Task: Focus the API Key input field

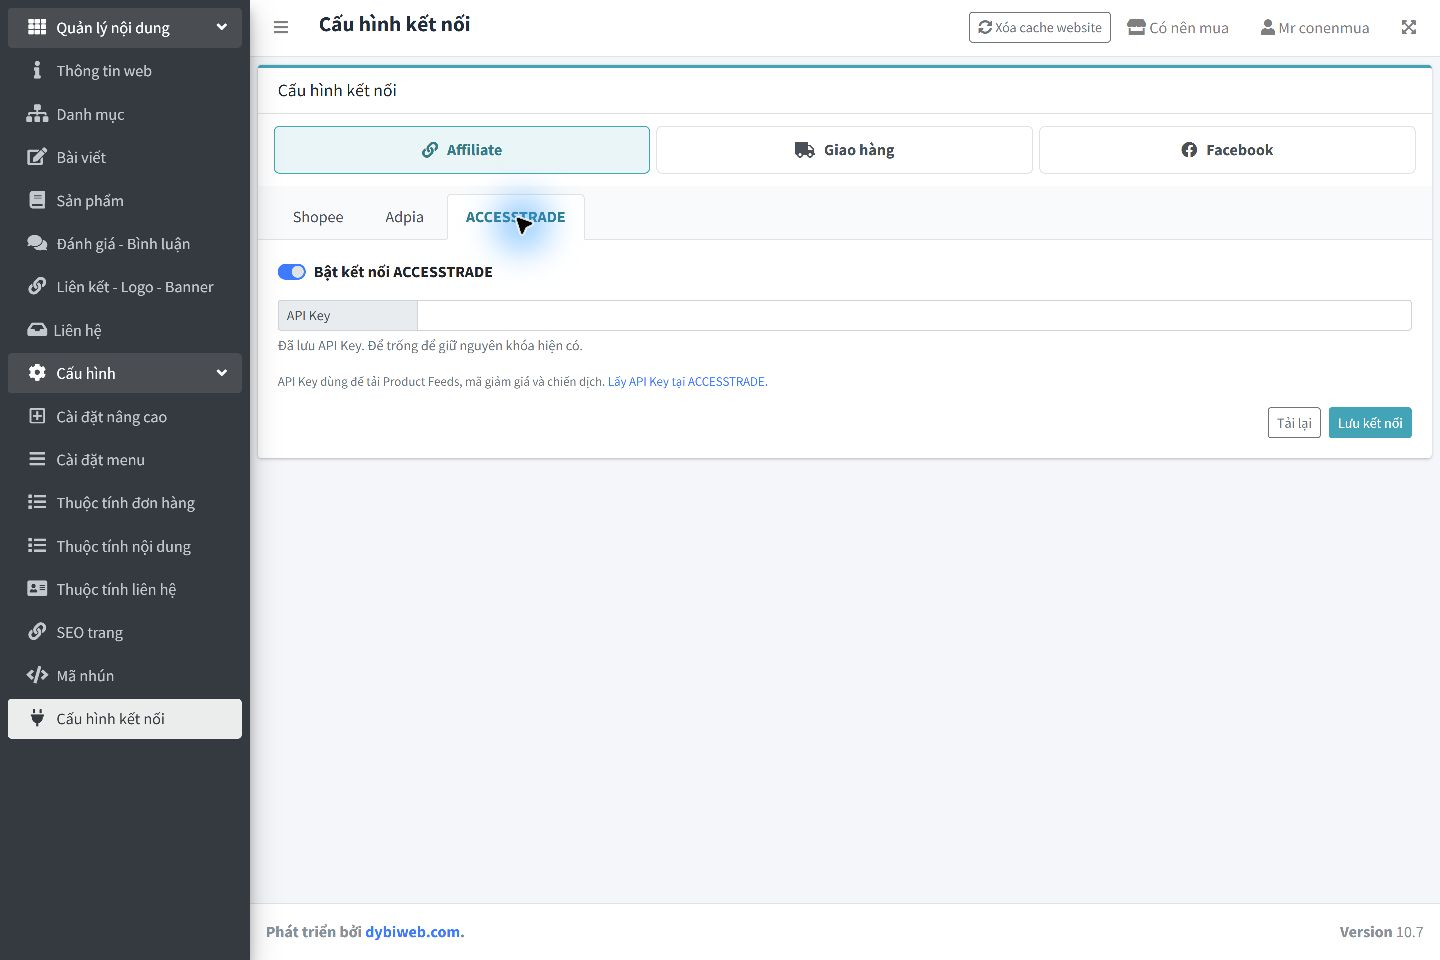Action: pos(914,315)
